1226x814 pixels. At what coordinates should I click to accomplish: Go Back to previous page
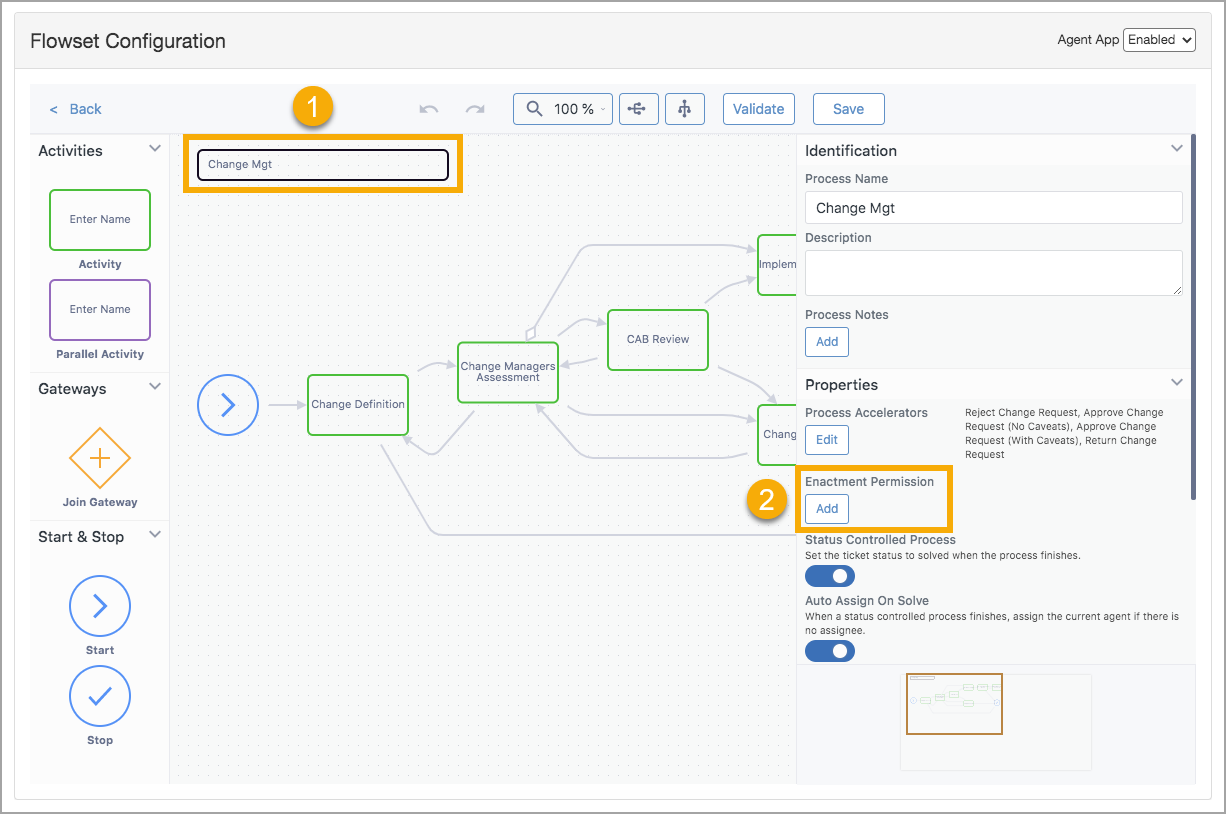(x=76, y=109)
